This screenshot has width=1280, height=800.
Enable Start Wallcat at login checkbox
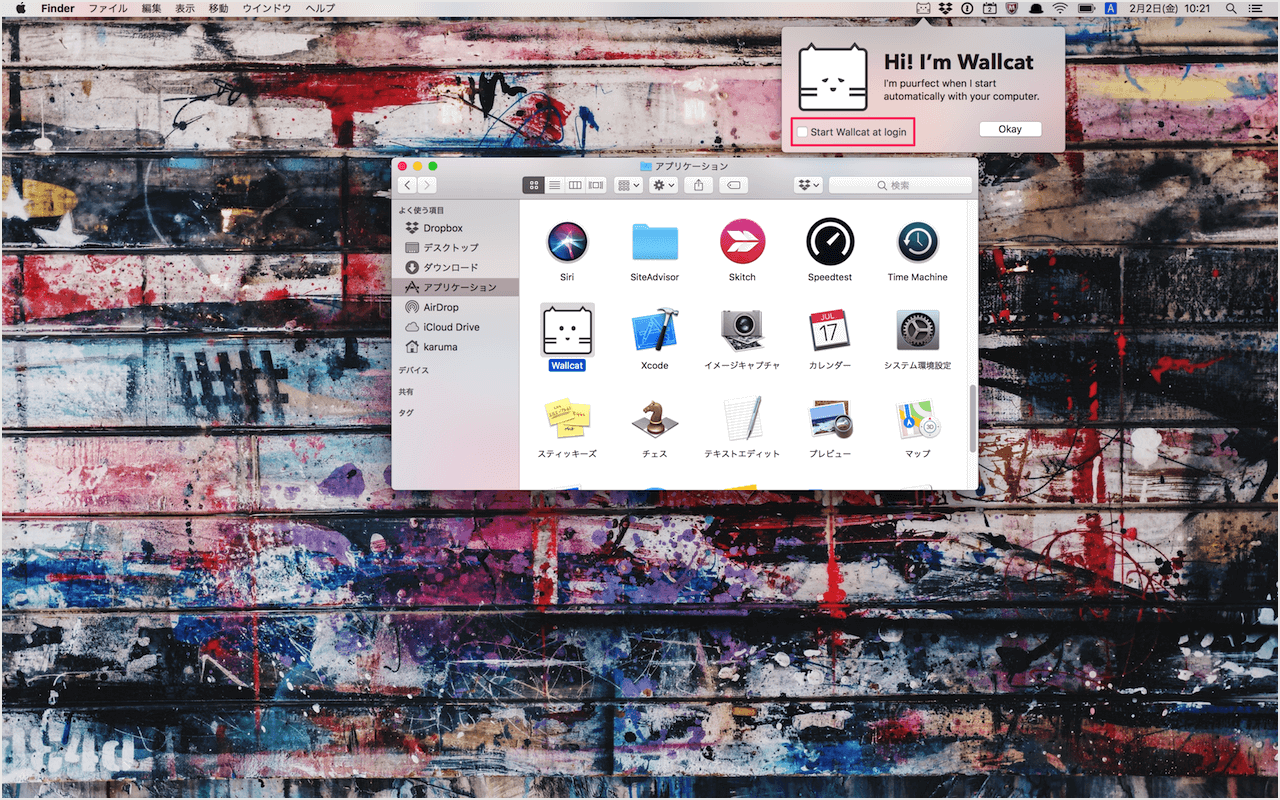pyautogui.click(x=802, y=132)
